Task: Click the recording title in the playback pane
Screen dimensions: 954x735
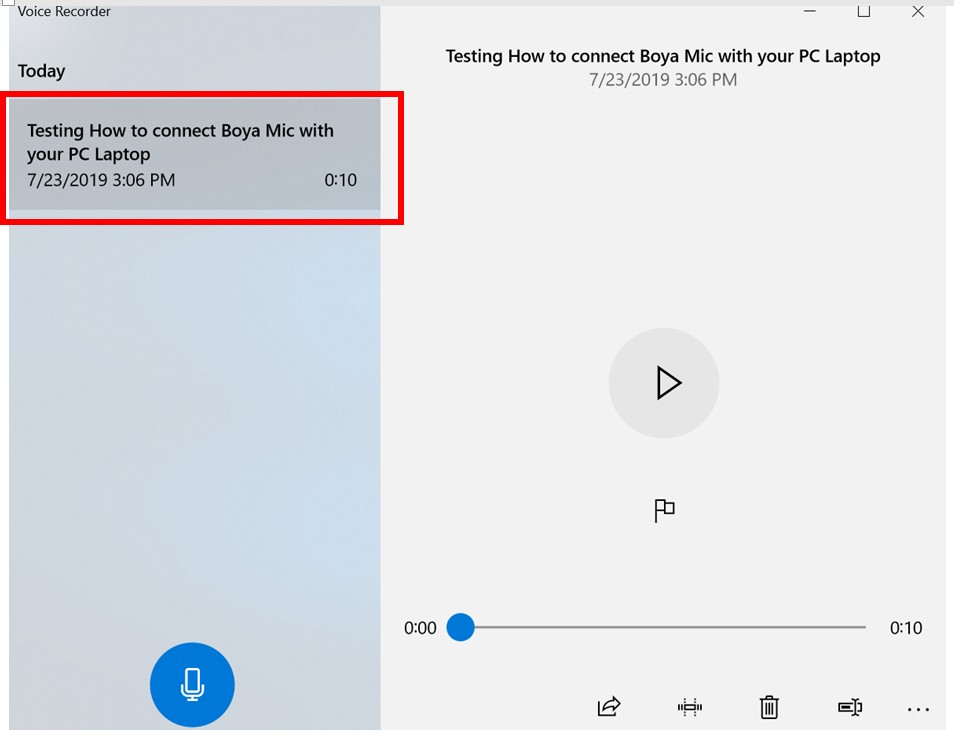Action: (663, 56)
